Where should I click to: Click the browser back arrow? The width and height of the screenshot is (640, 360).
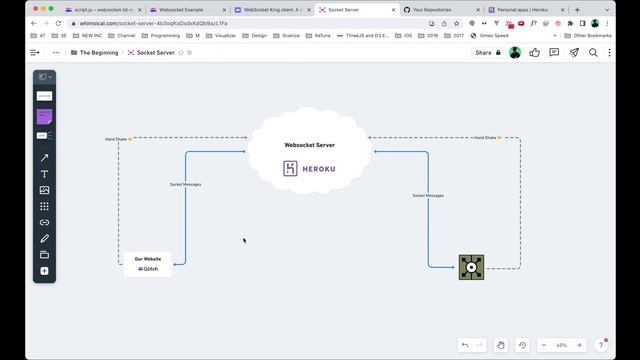pyautogui.click(x=33, y=24)
